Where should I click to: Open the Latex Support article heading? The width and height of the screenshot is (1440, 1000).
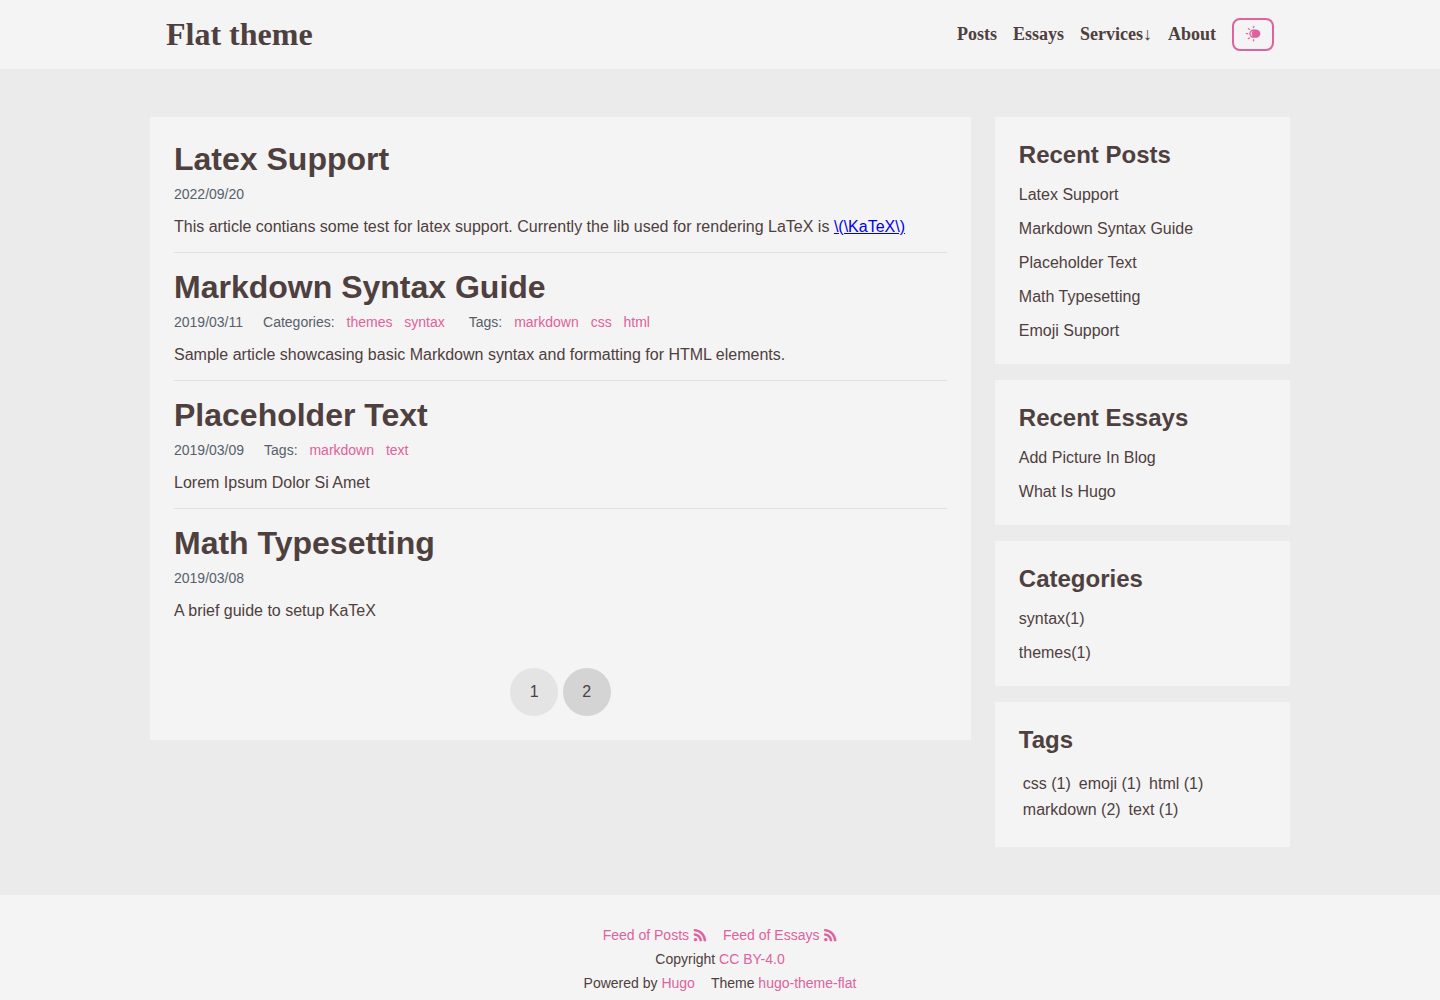(x=281, y=159)
